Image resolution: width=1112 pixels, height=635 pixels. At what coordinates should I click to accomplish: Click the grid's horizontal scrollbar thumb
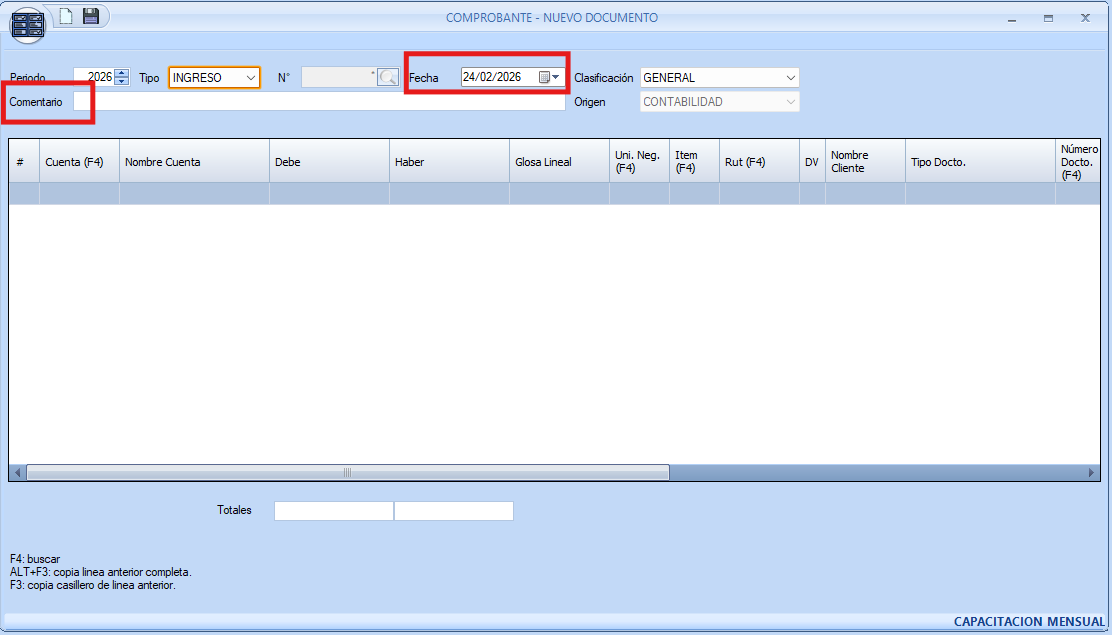point(347,472)
